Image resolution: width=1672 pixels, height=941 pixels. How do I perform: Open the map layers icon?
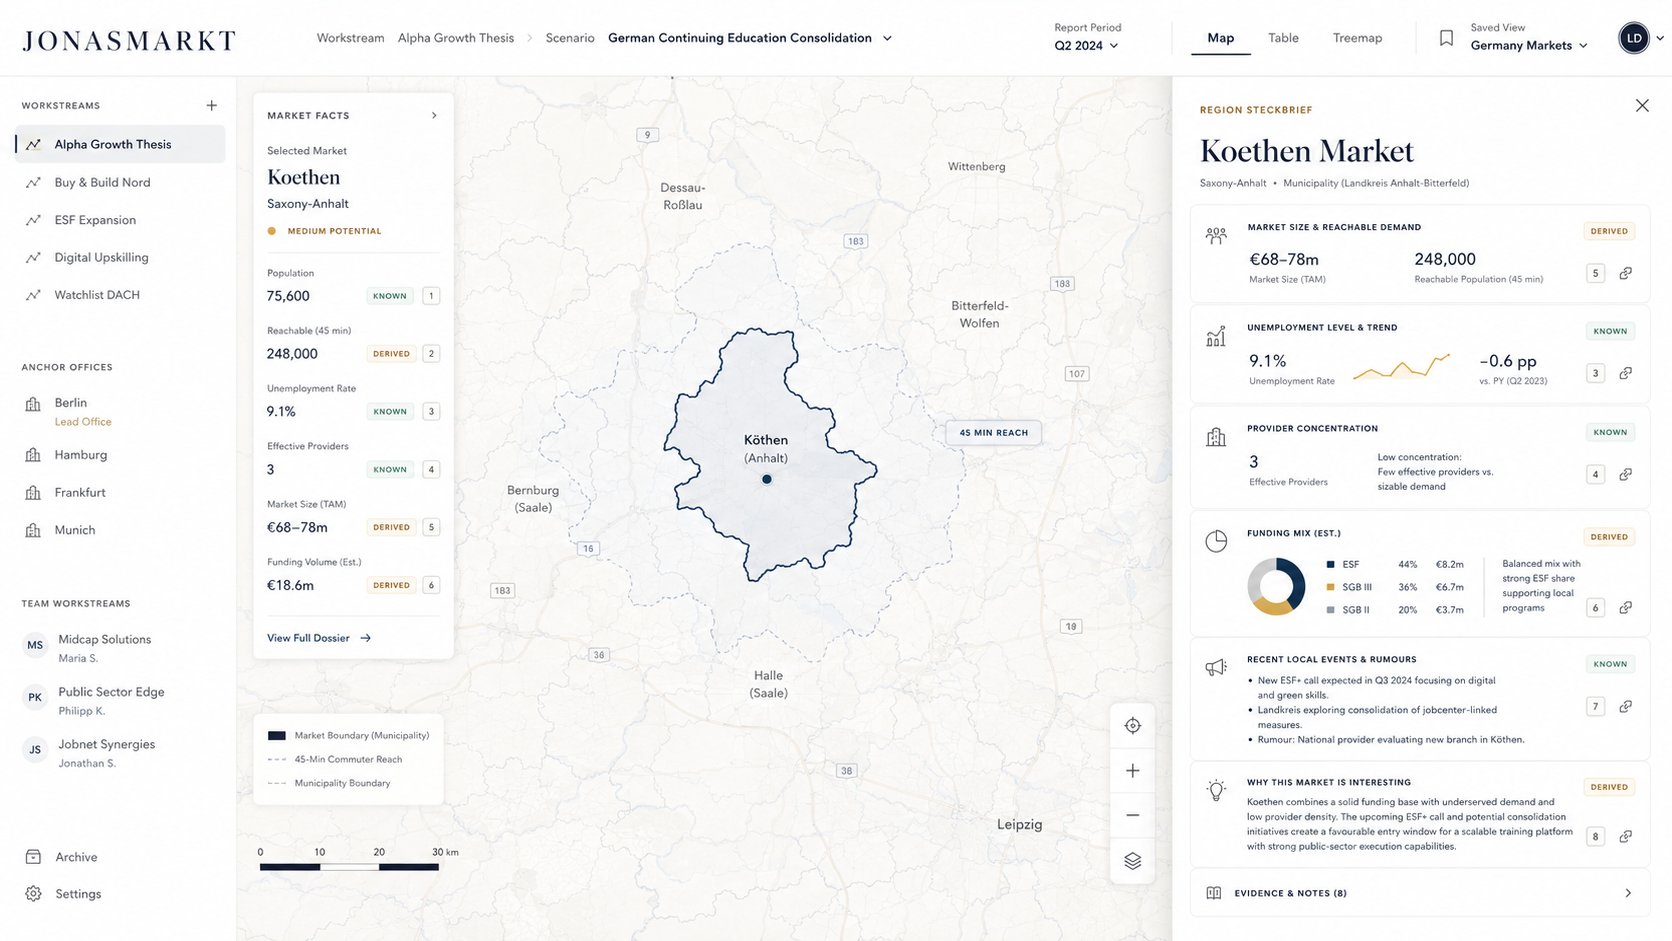click(1132, 861)
